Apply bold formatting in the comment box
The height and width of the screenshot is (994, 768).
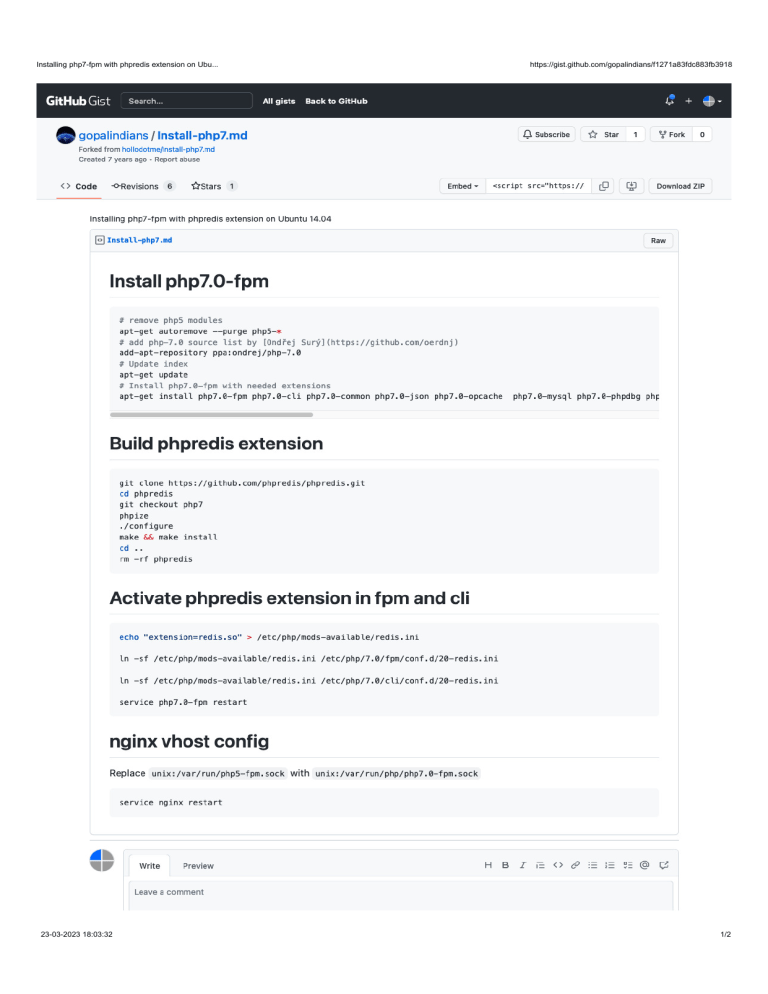505,864
